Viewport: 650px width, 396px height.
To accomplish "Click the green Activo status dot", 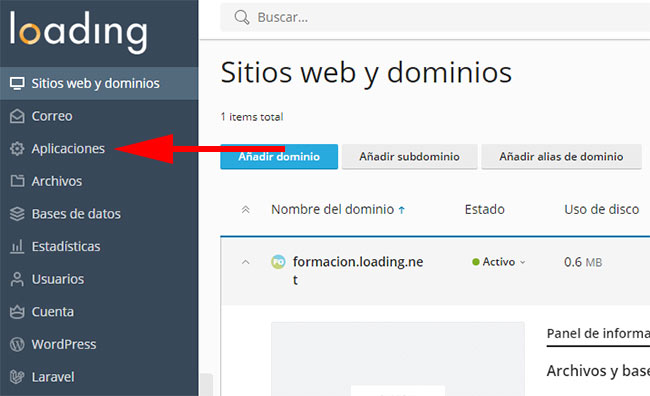I will pyautogui.click(x=476, y=262).
